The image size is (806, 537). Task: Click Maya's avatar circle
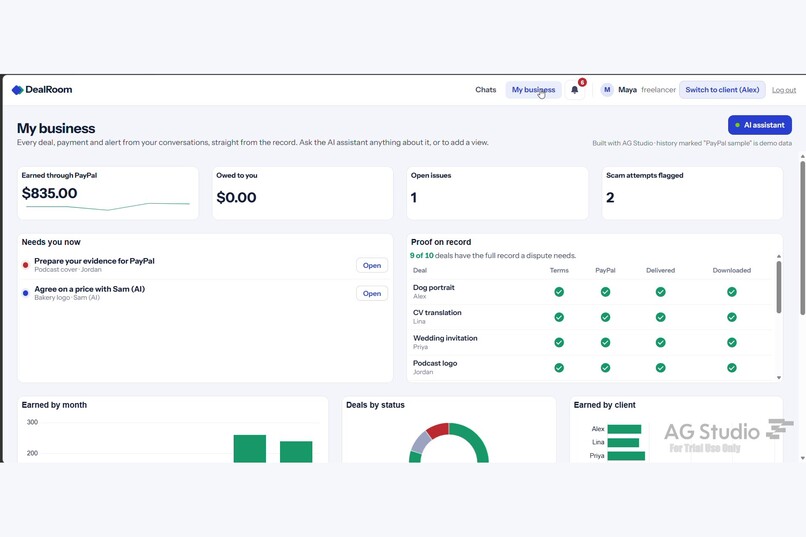(x=607, y=90)
